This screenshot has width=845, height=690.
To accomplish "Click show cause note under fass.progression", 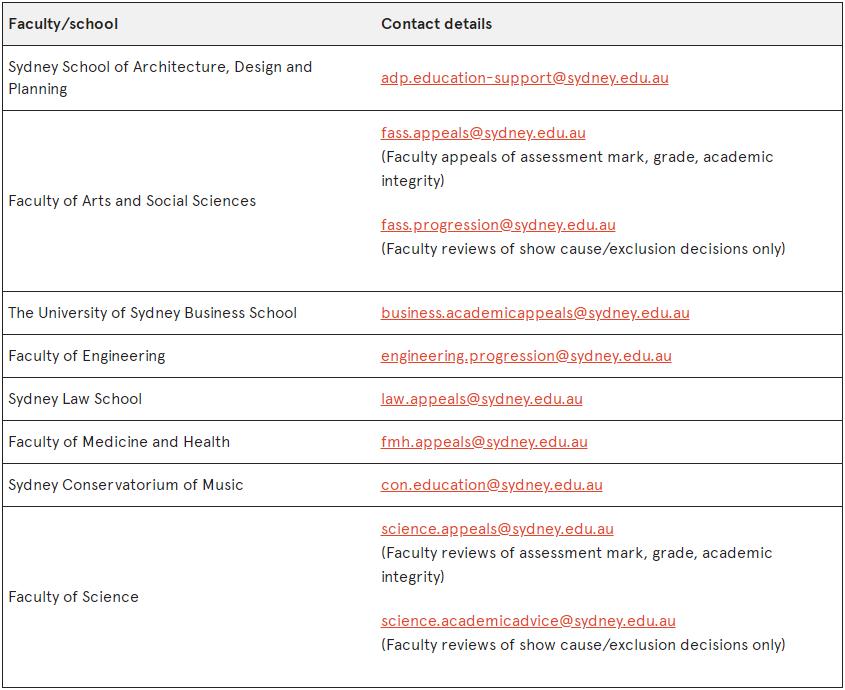I will 583,249.
